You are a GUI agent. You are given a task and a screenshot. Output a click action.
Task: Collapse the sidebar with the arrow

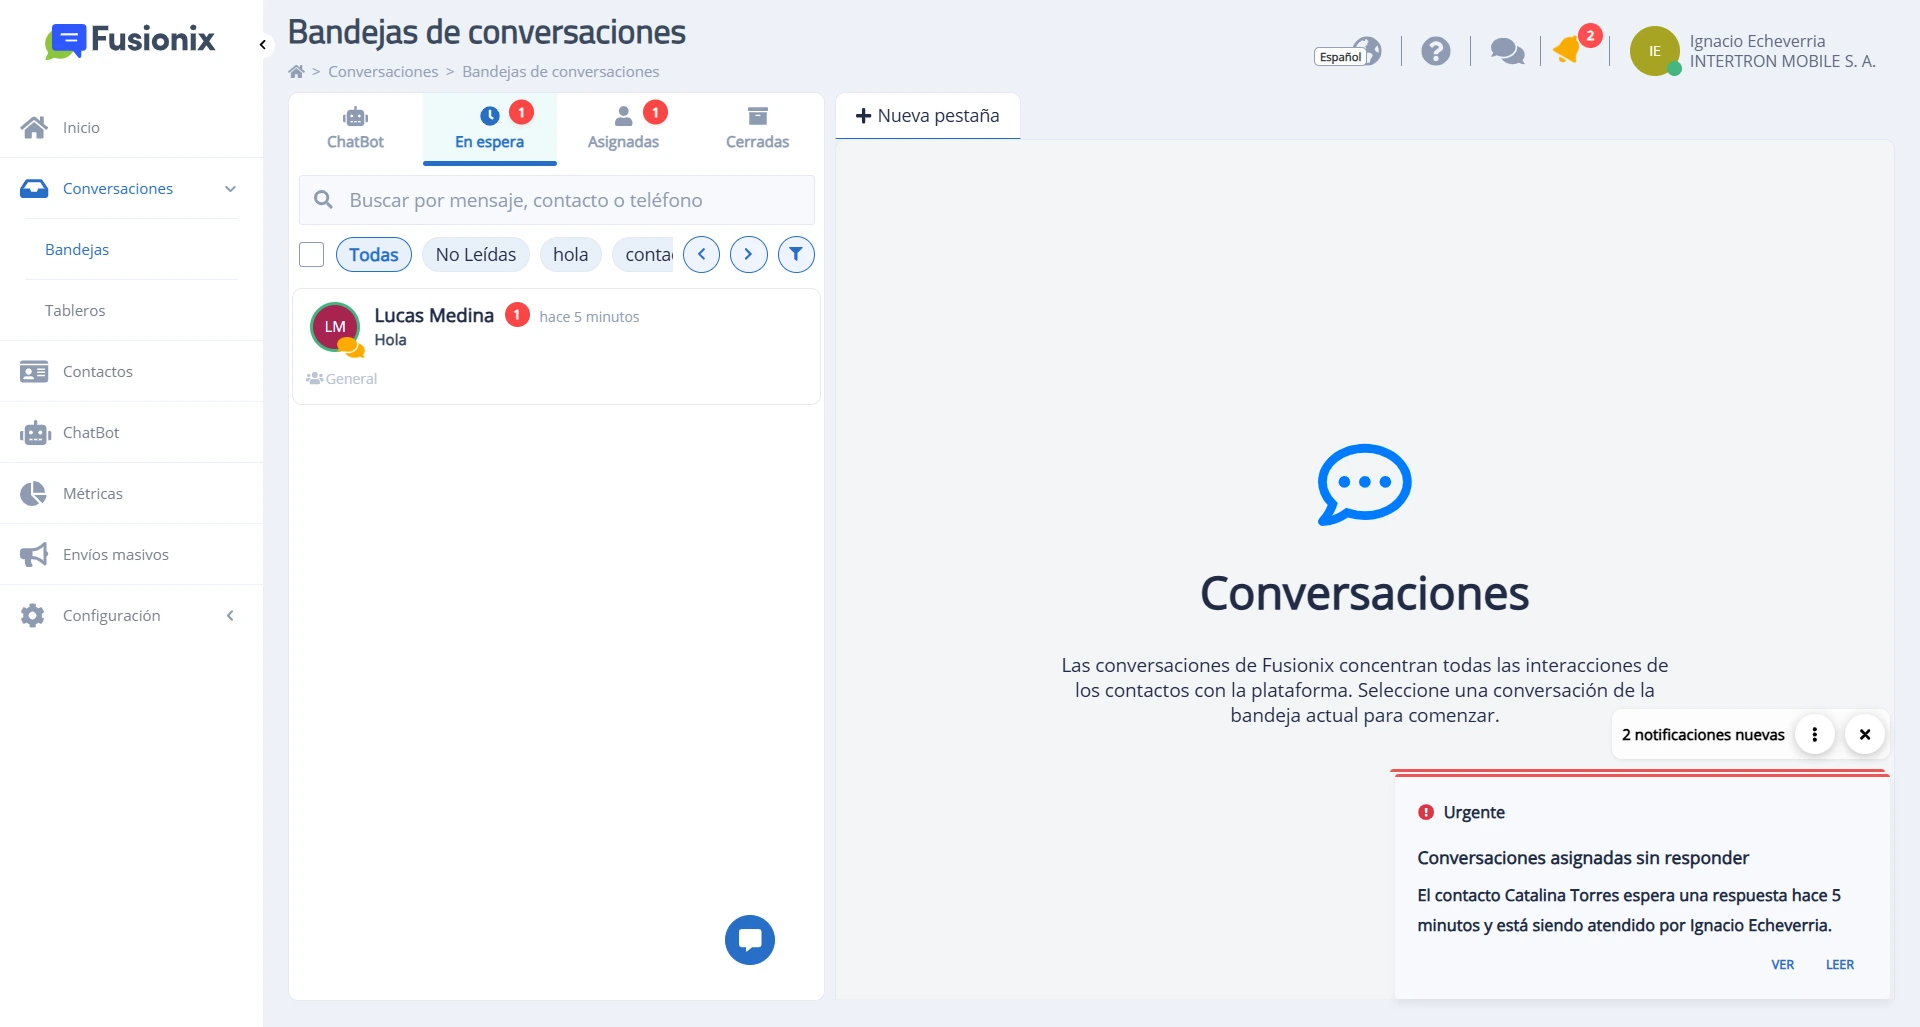point(263,45)
